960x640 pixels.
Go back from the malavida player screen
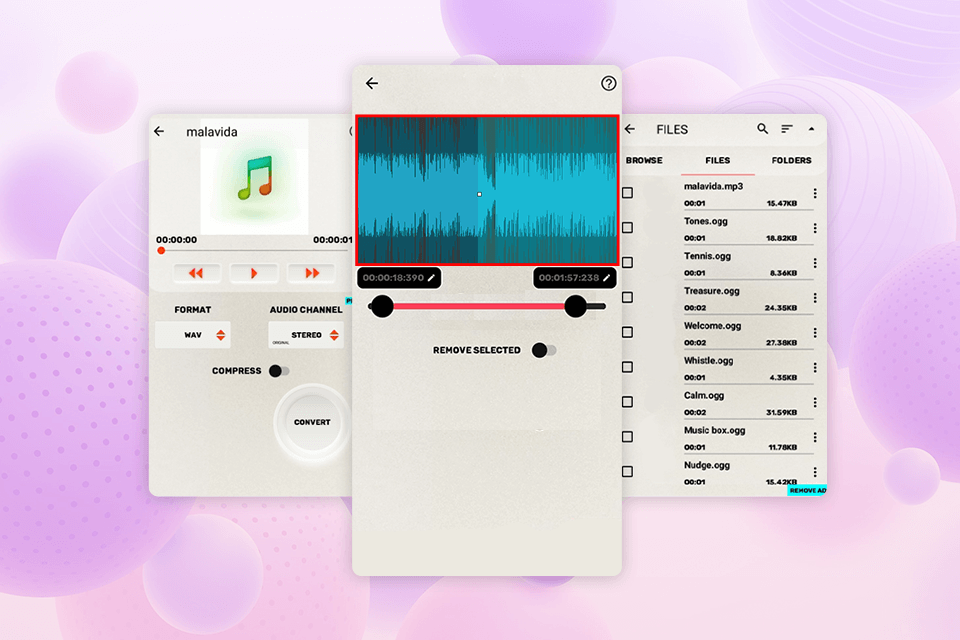coord(159,131)
